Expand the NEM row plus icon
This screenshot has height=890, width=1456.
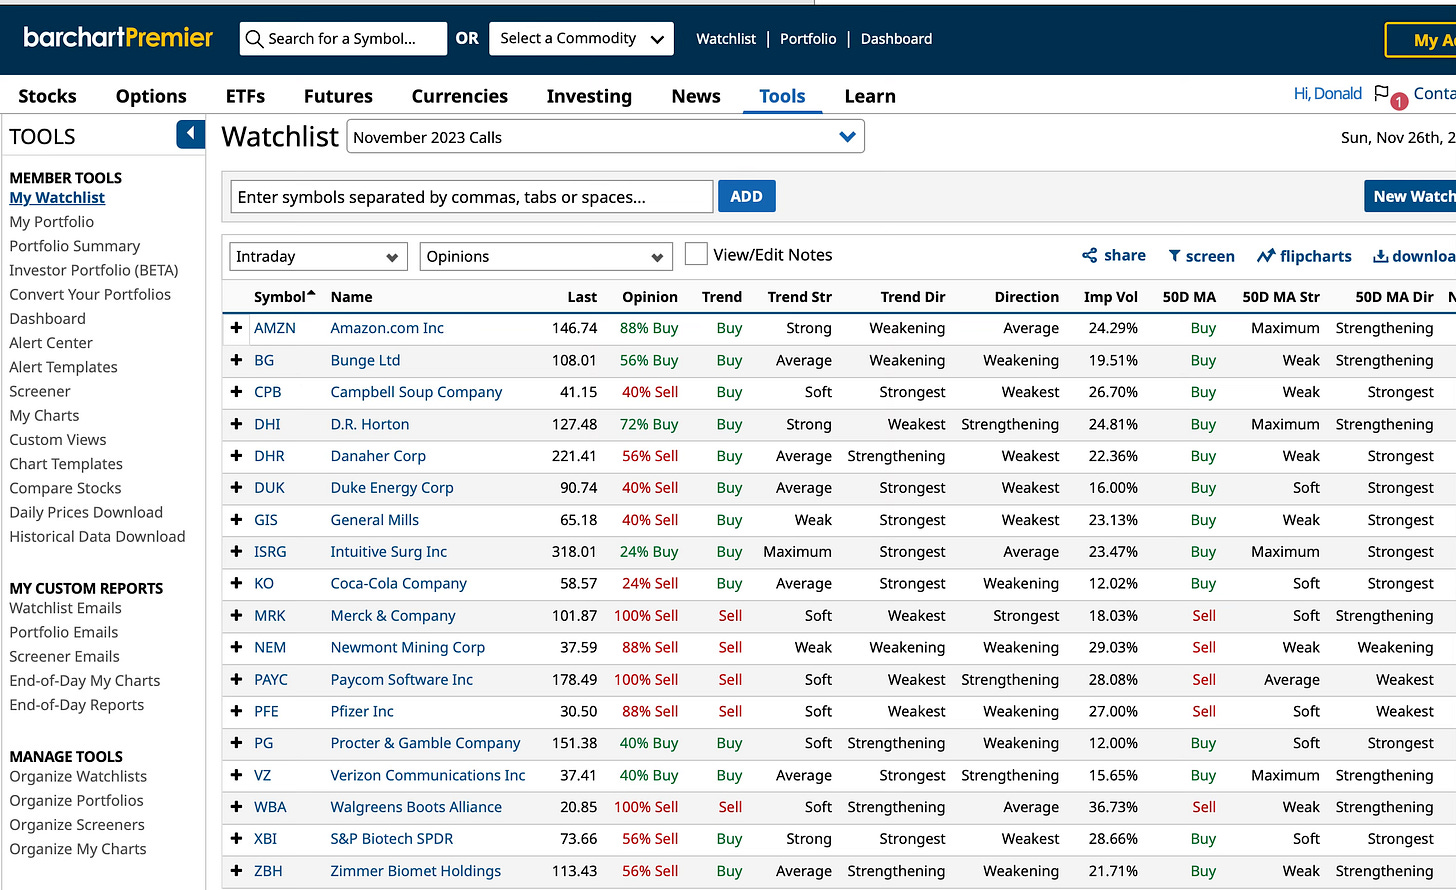237,647
